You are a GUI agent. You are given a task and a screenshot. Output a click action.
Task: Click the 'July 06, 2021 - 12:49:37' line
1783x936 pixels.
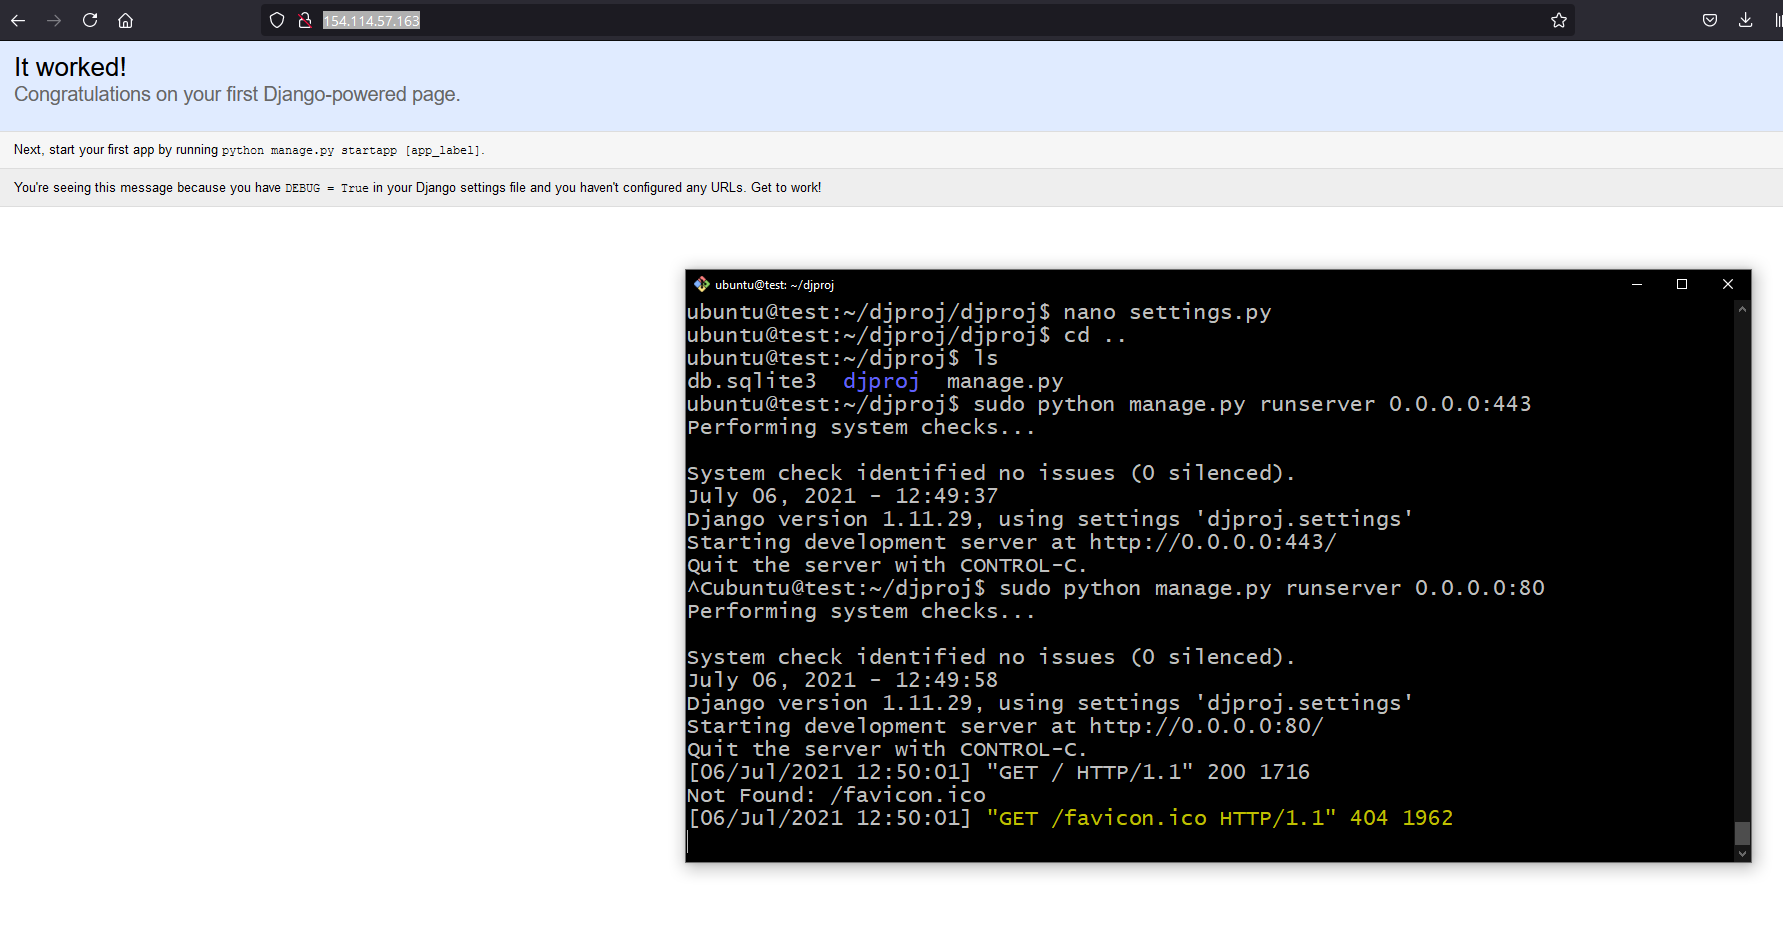pyautogui.click(x=843, y=496)
